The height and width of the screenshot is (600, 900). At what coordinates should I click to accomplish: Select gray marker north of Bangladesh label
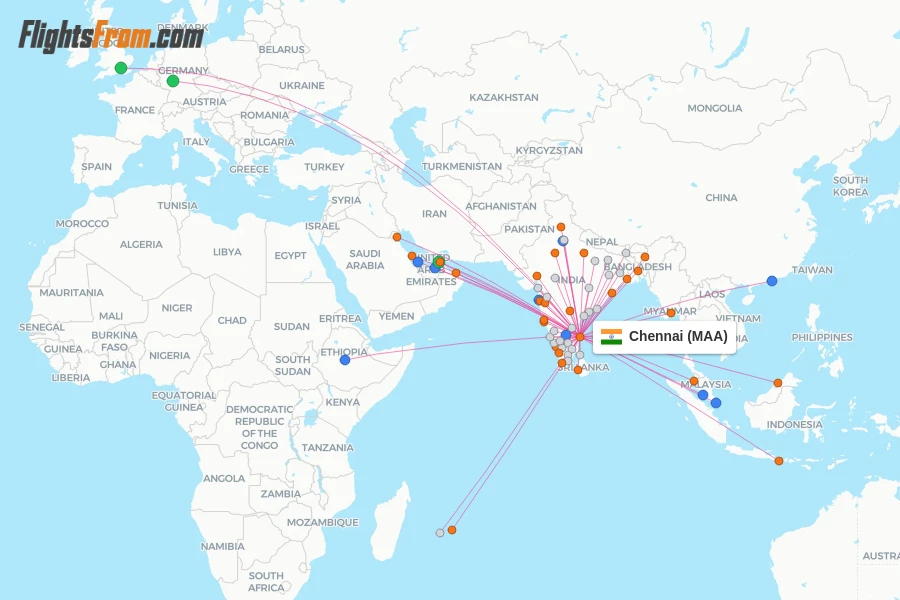pyautogui.click(x=626, y=253)
